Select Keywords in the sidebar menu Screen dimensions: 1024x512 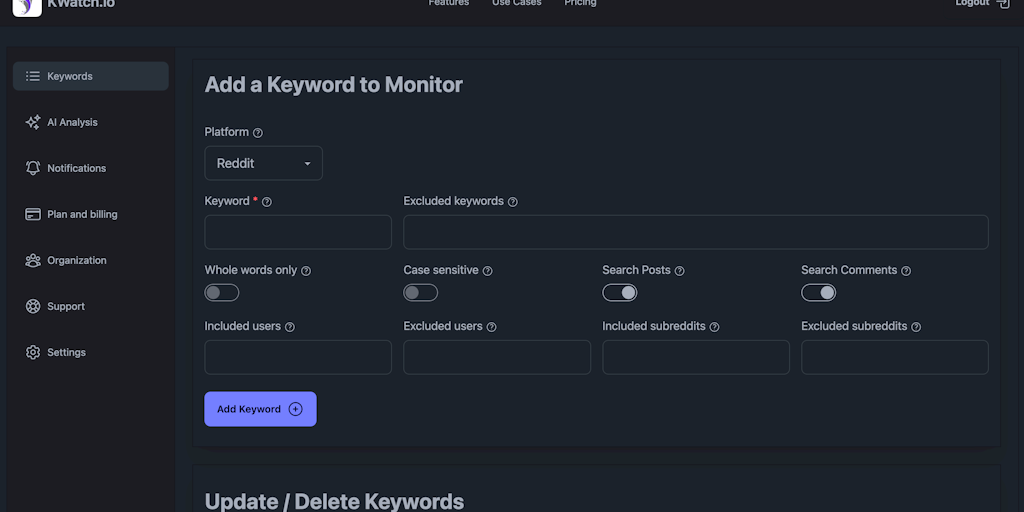90,76
